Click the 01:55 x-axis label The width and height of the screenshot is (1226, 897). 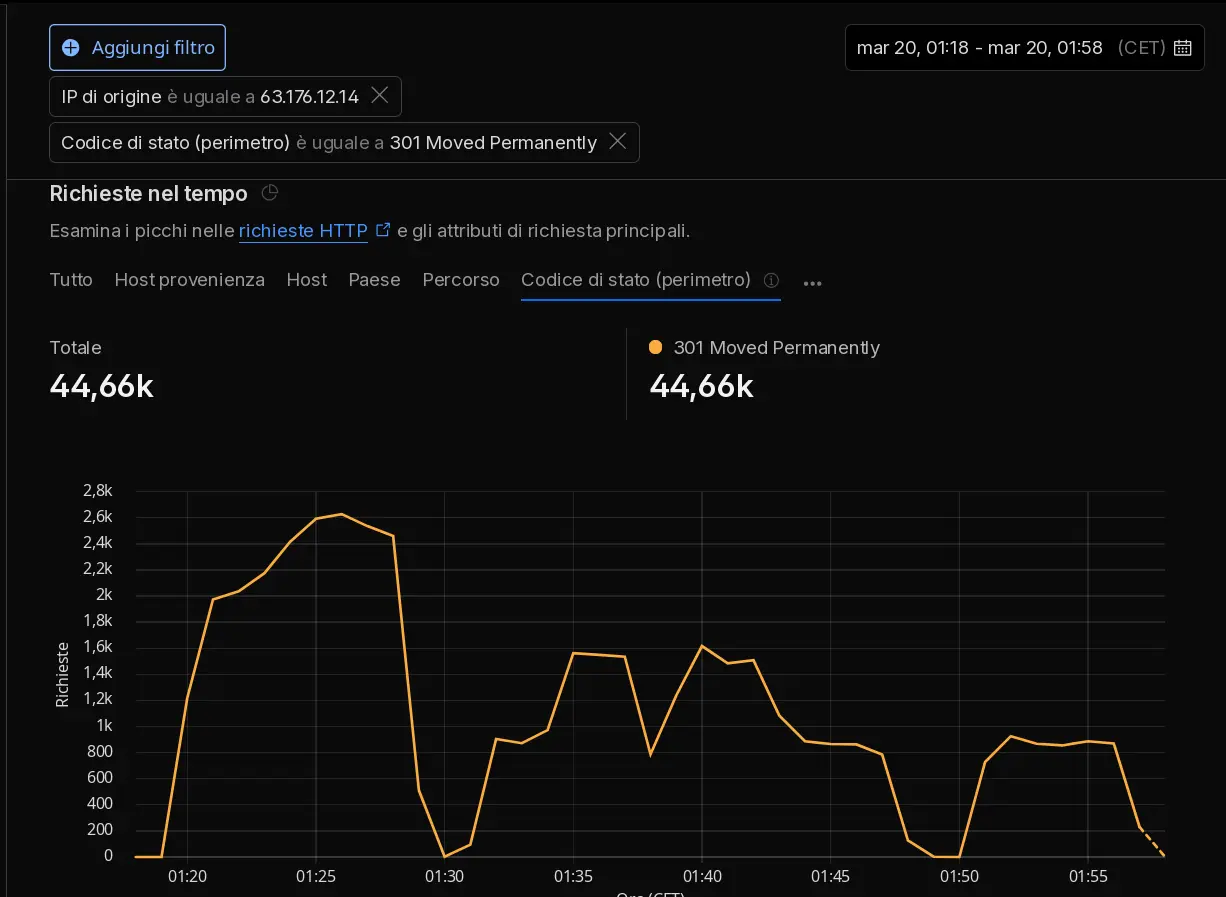tap(1088, 876)
